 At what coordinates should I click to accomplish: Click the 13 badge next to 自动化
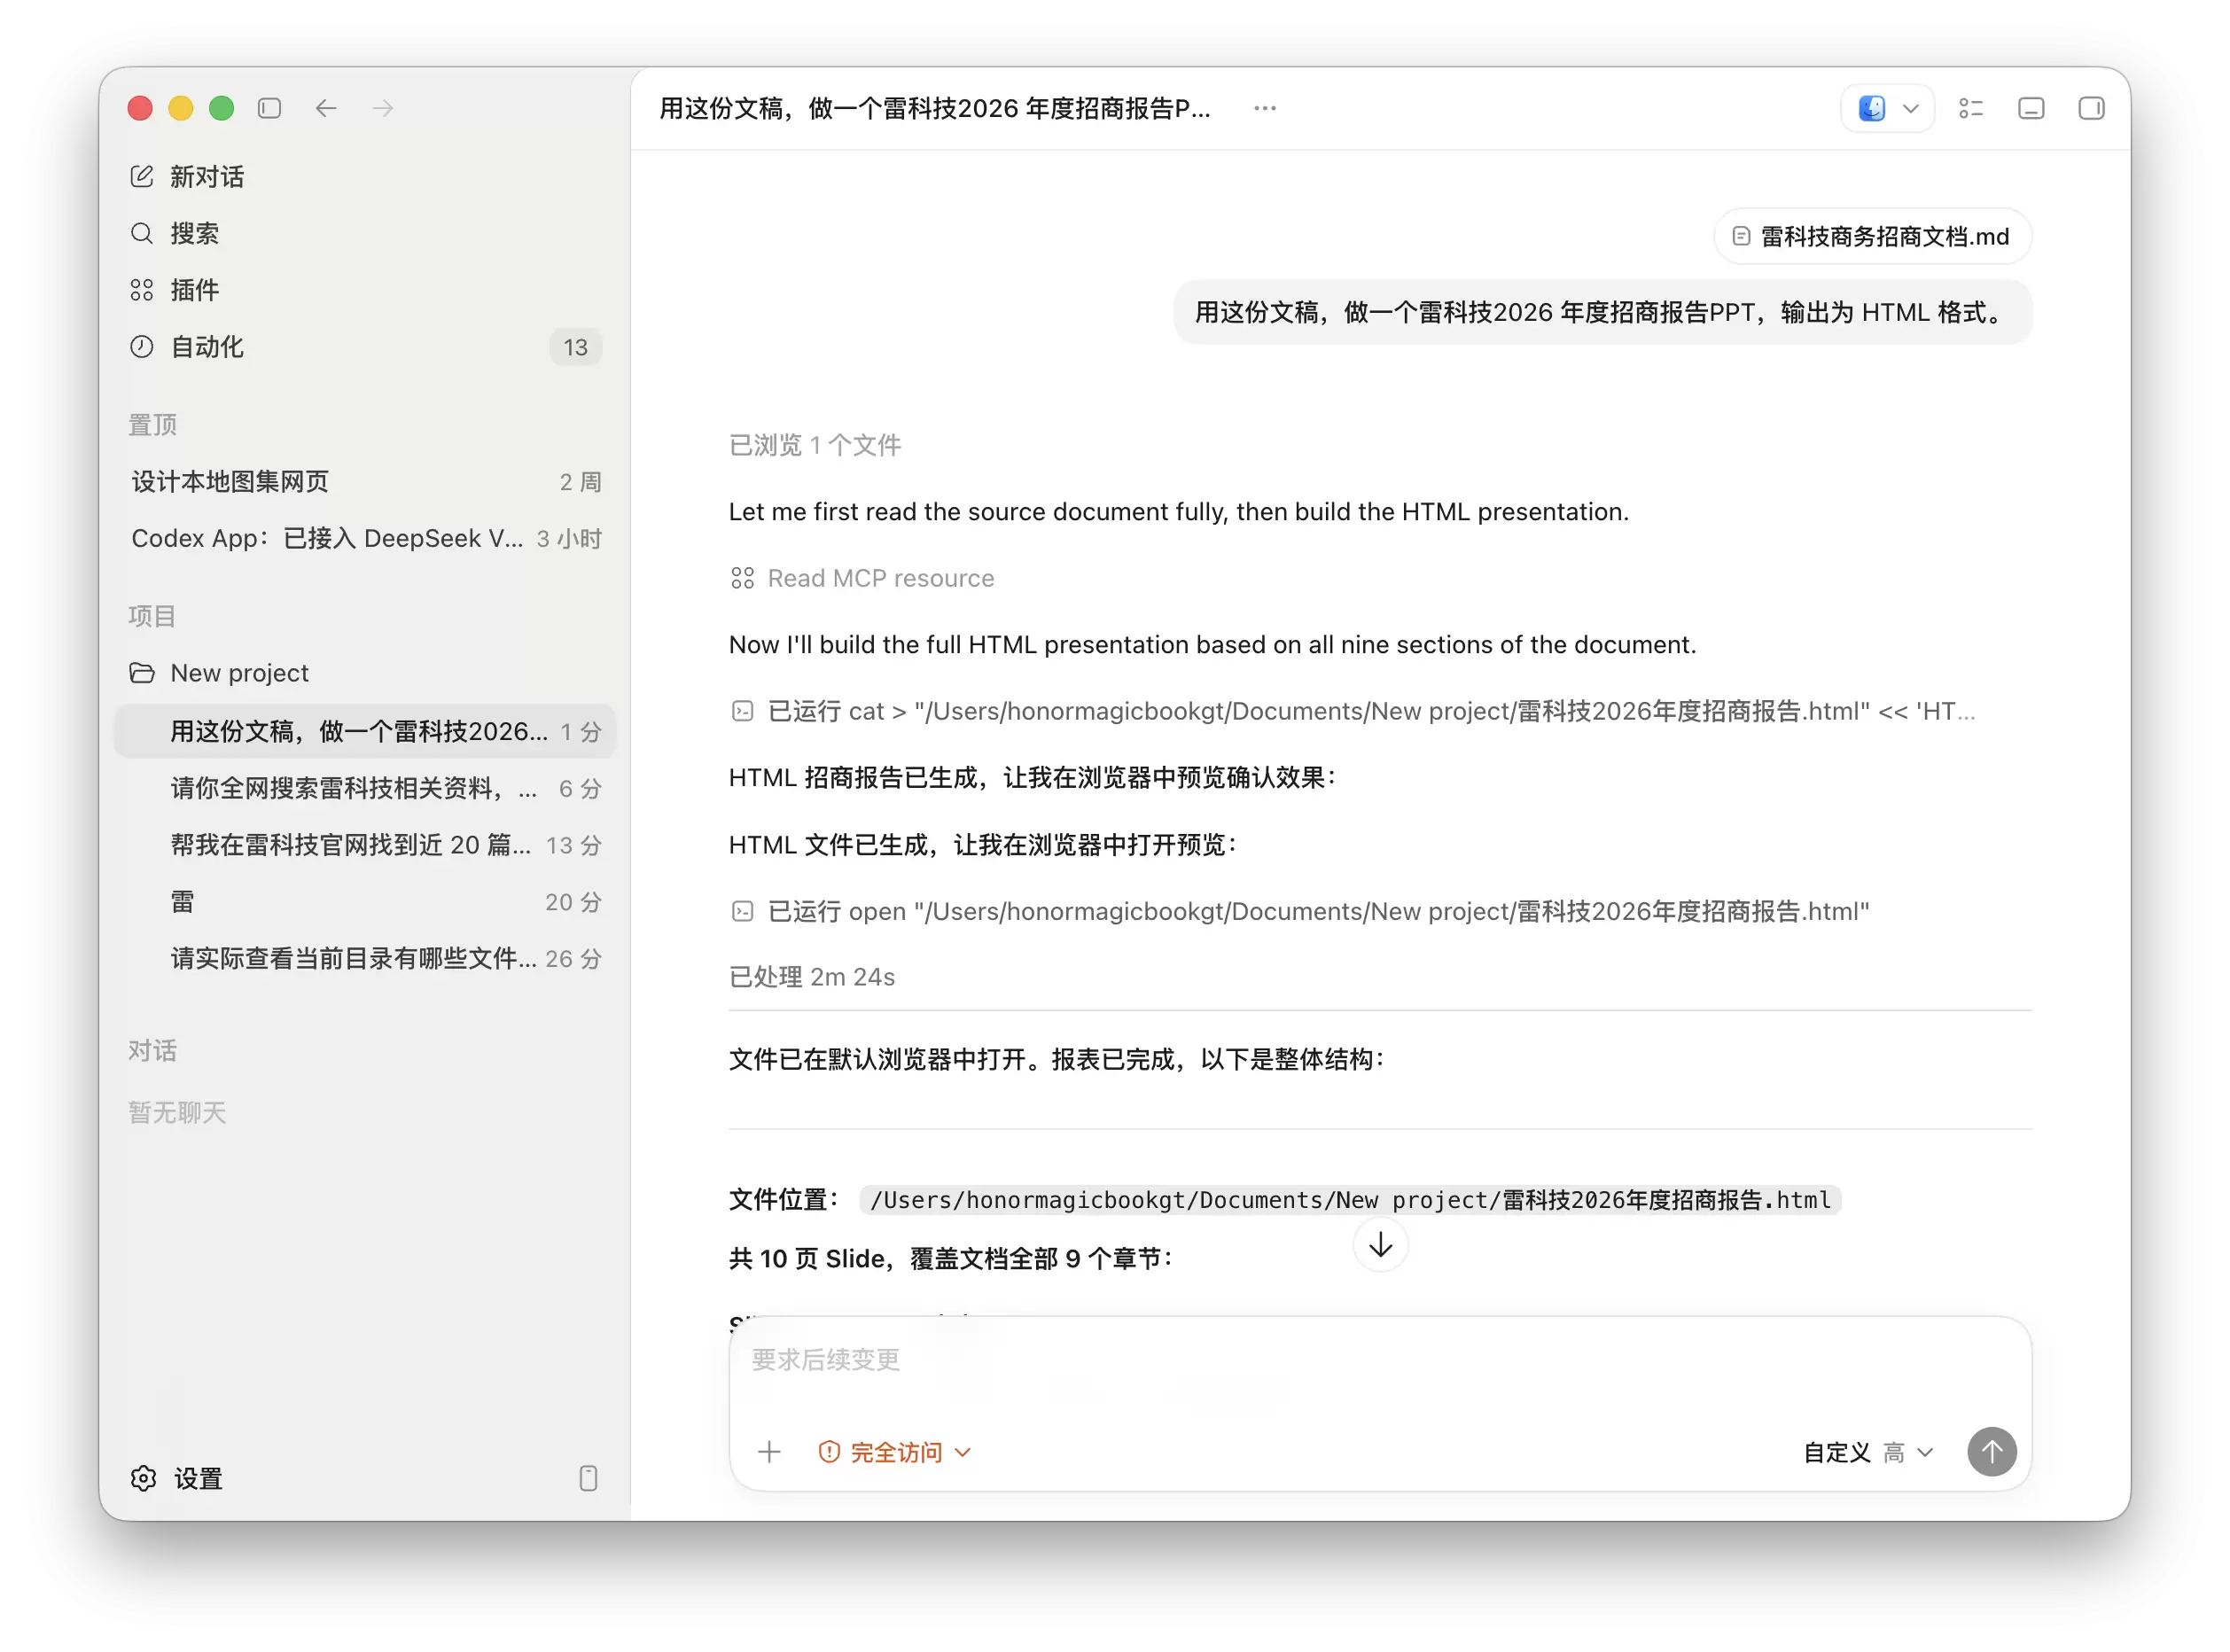pyautogui.click(x=575, y=347)
